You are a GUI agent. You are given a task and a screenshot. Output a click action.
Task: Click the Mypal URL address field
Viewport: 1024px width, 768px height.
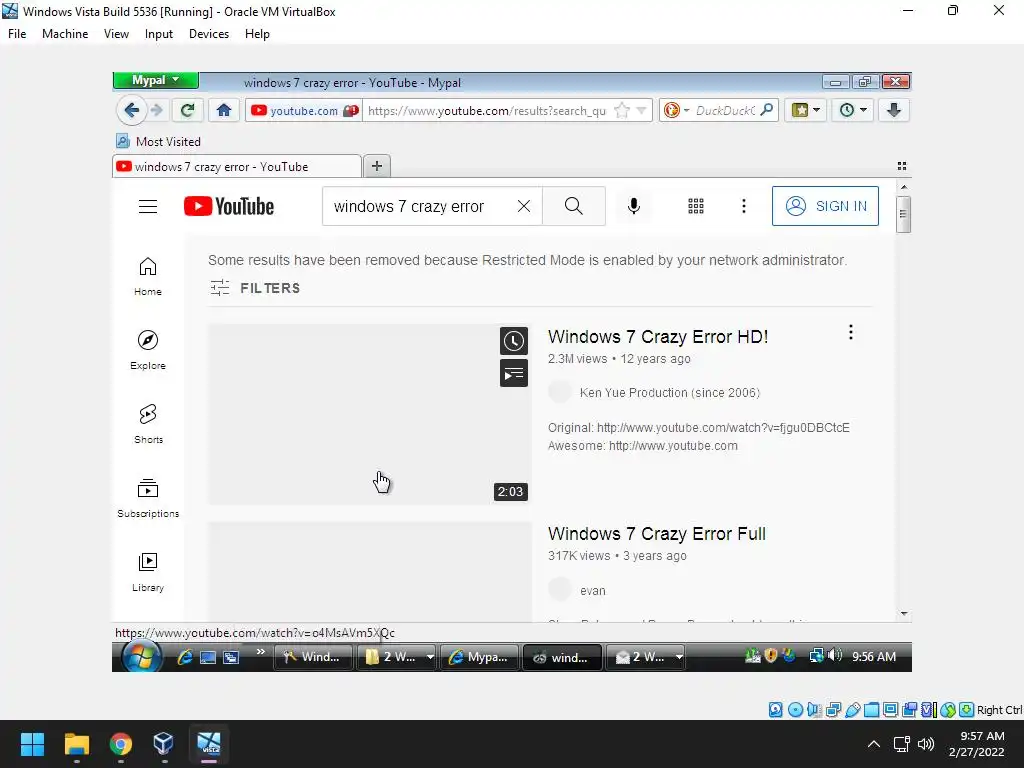pyautogui.click(x=487, y=110)
